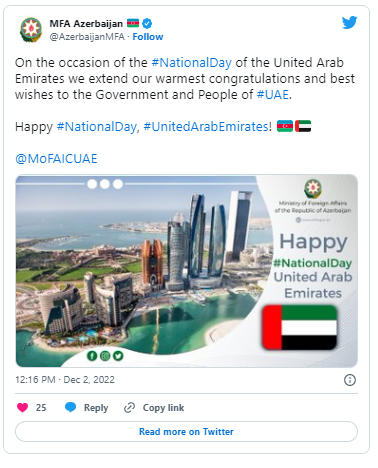The image size is (378, 468).
Task: Click the copy link chain icon
Action: [129, 407]
